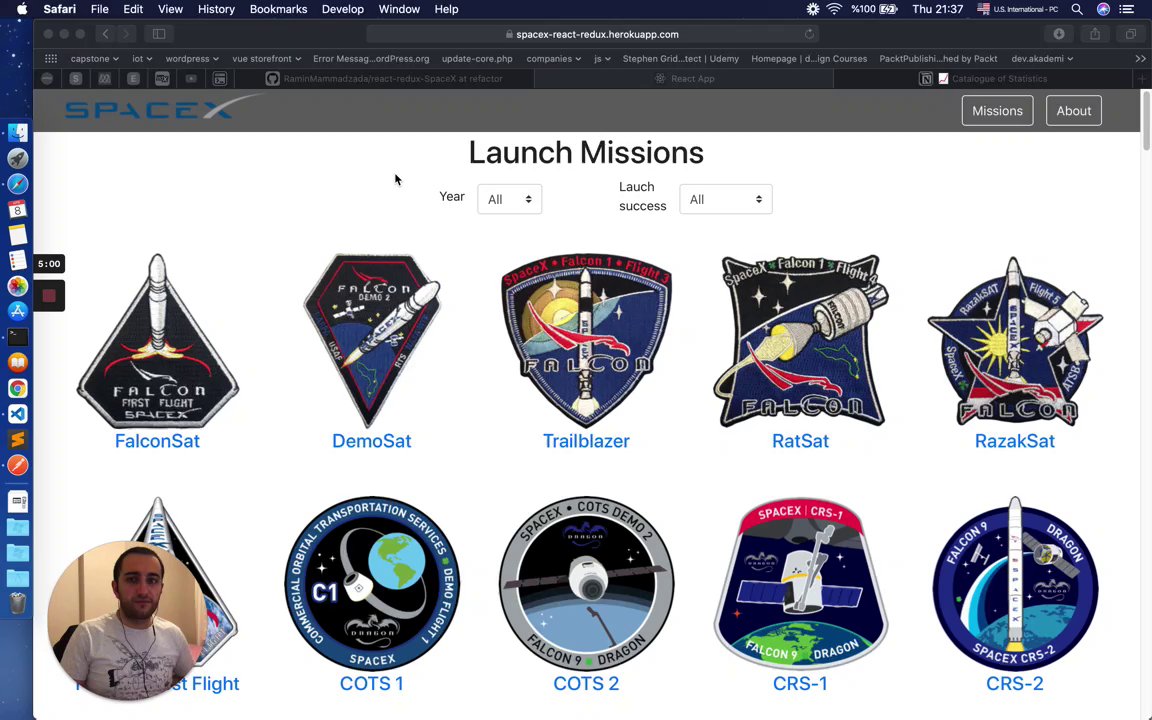Open a new Safari tab plus button

click(1141, 79)
